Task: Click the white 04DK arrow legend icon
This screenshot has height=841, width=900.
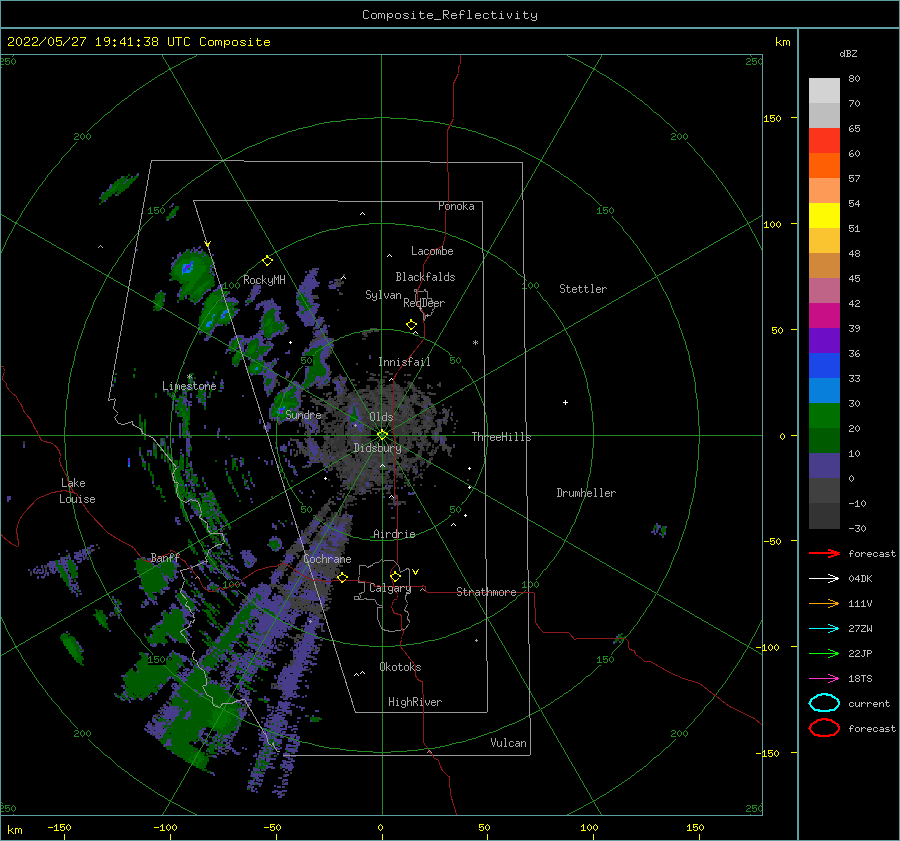Action: click(824, 579)
